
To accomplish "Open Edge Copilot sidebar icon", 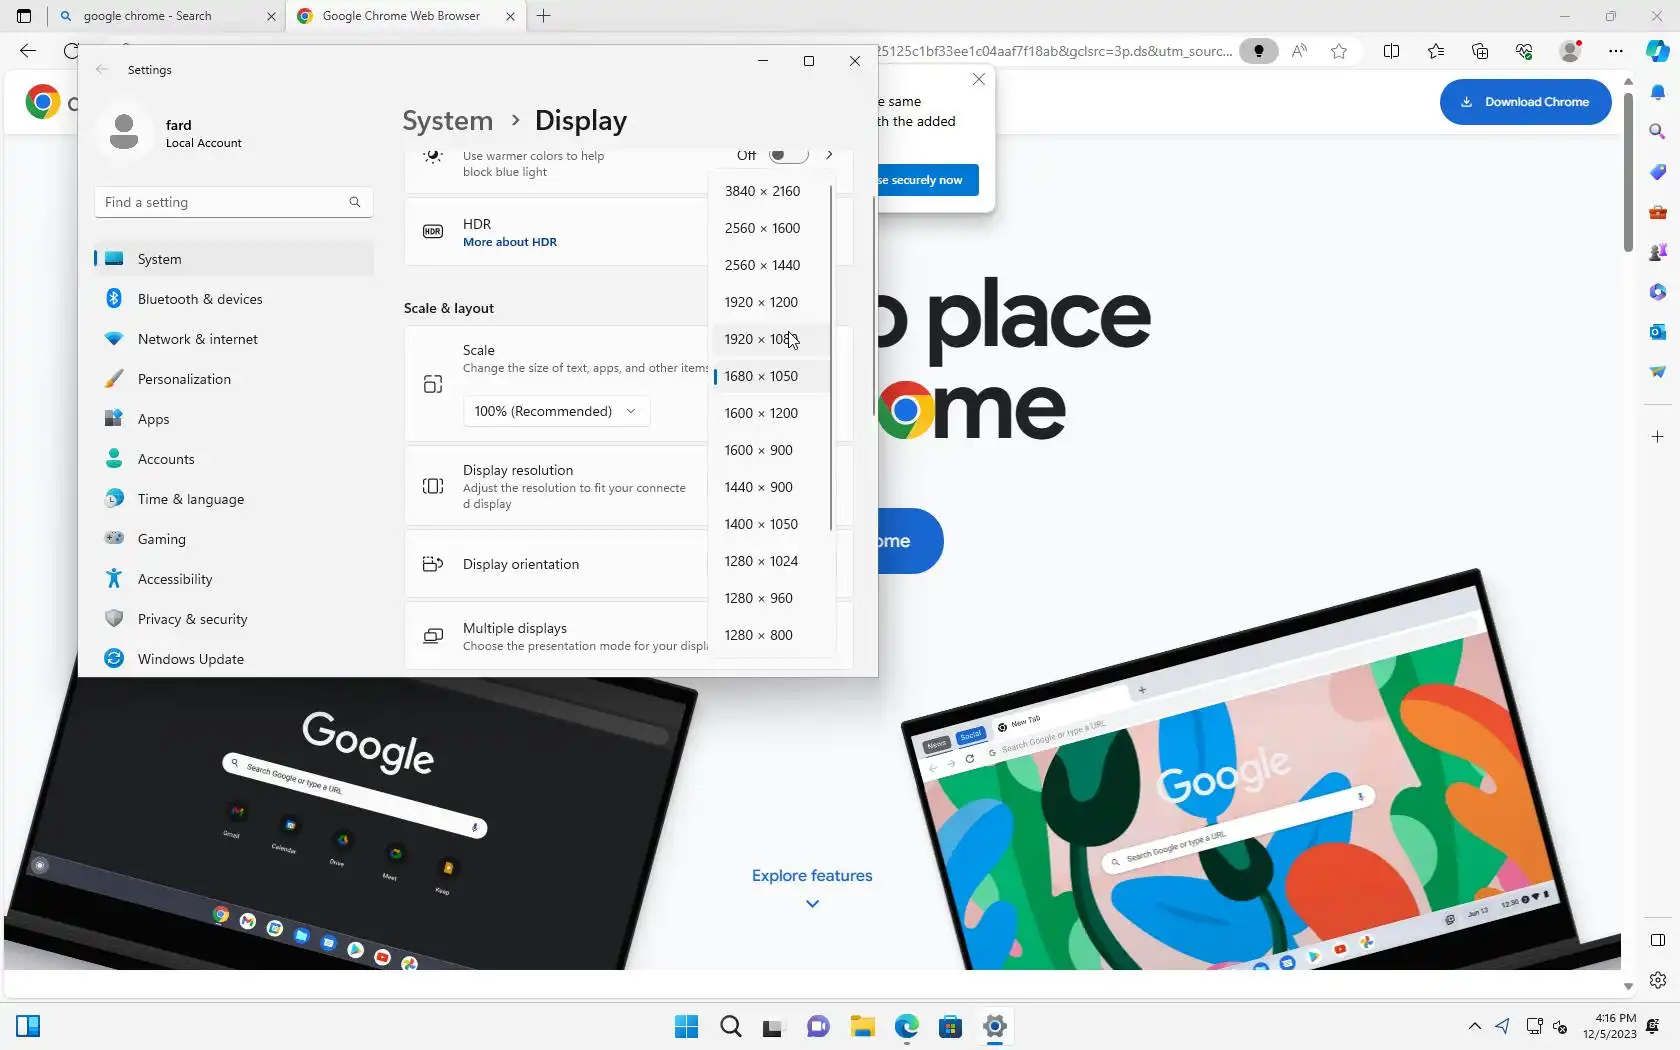I will [1657, 51].
